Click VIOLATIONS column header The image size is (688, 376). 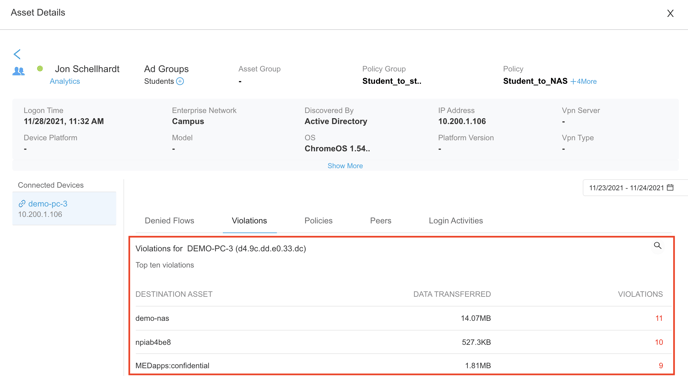[640, 294]
